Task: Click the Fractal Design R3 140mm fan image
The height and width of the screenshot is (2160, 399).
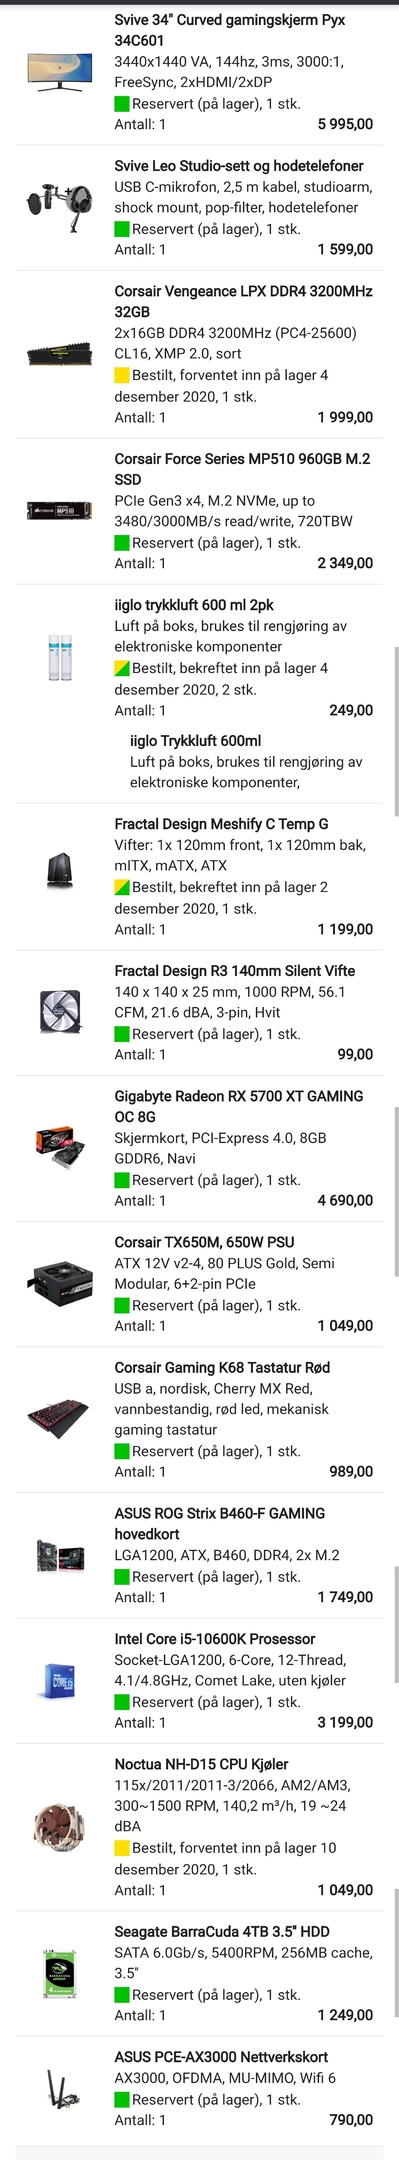Action: [x=60, y=1012]
